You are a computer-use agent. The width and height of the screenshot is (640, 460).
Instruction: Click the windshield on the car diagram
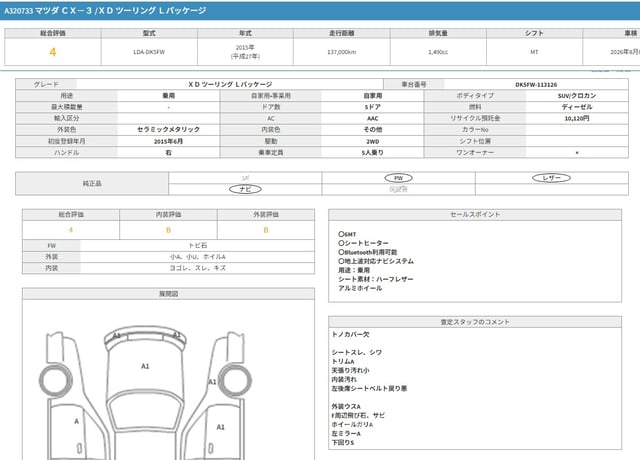(x=144, y=410)
